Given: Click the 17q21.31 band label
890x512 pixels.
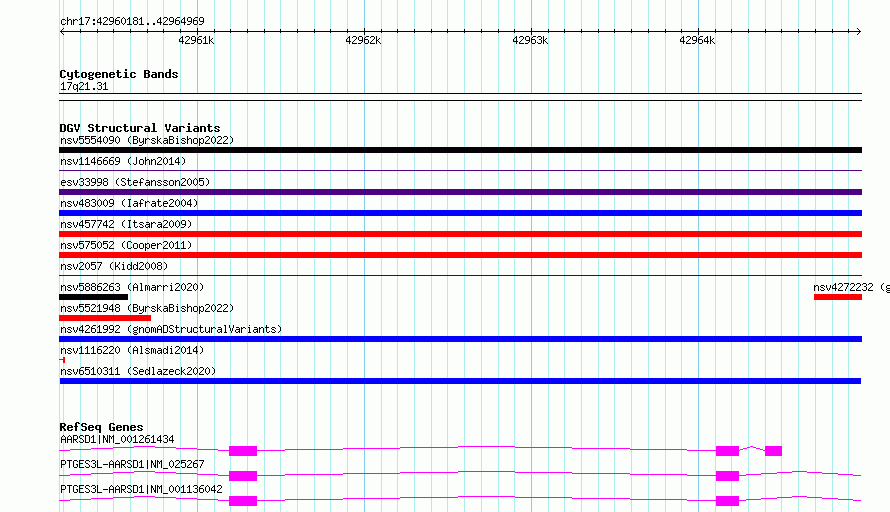Looking at the screenshot, I should pos(84,86).
